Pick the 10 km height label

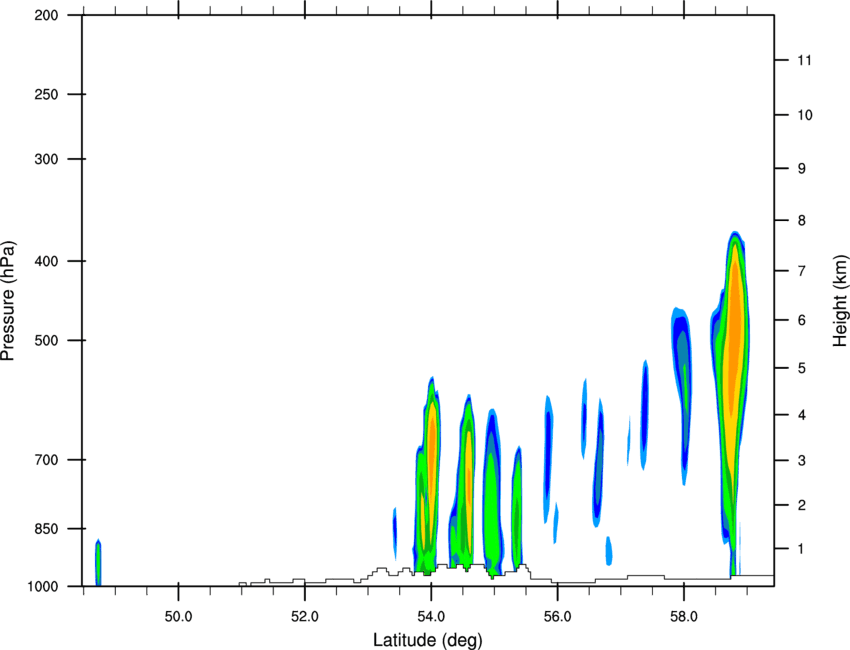click(804, 115)
